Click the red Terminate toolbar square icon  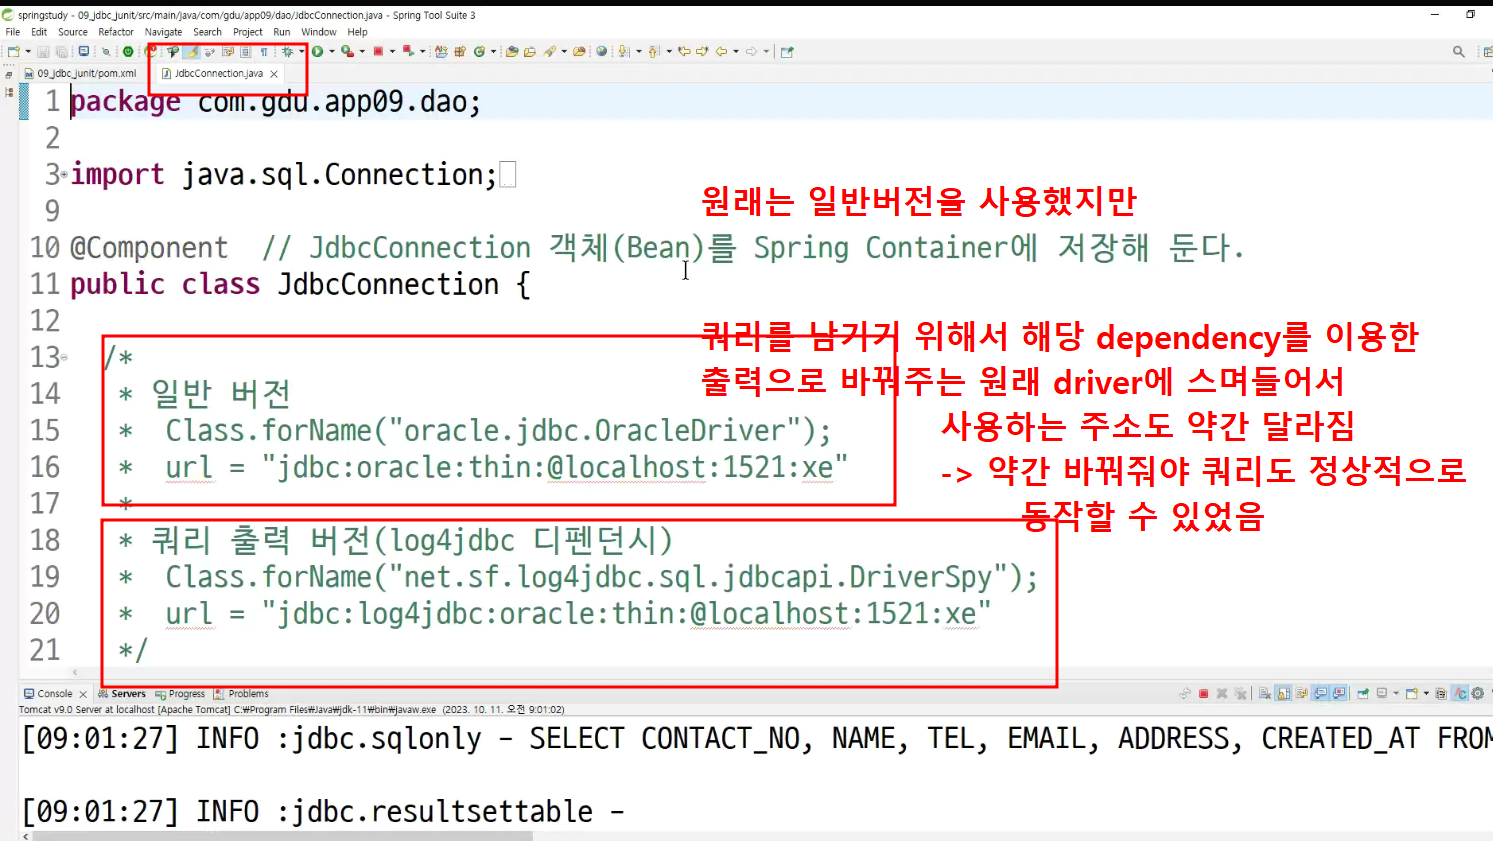coord(379,52)
